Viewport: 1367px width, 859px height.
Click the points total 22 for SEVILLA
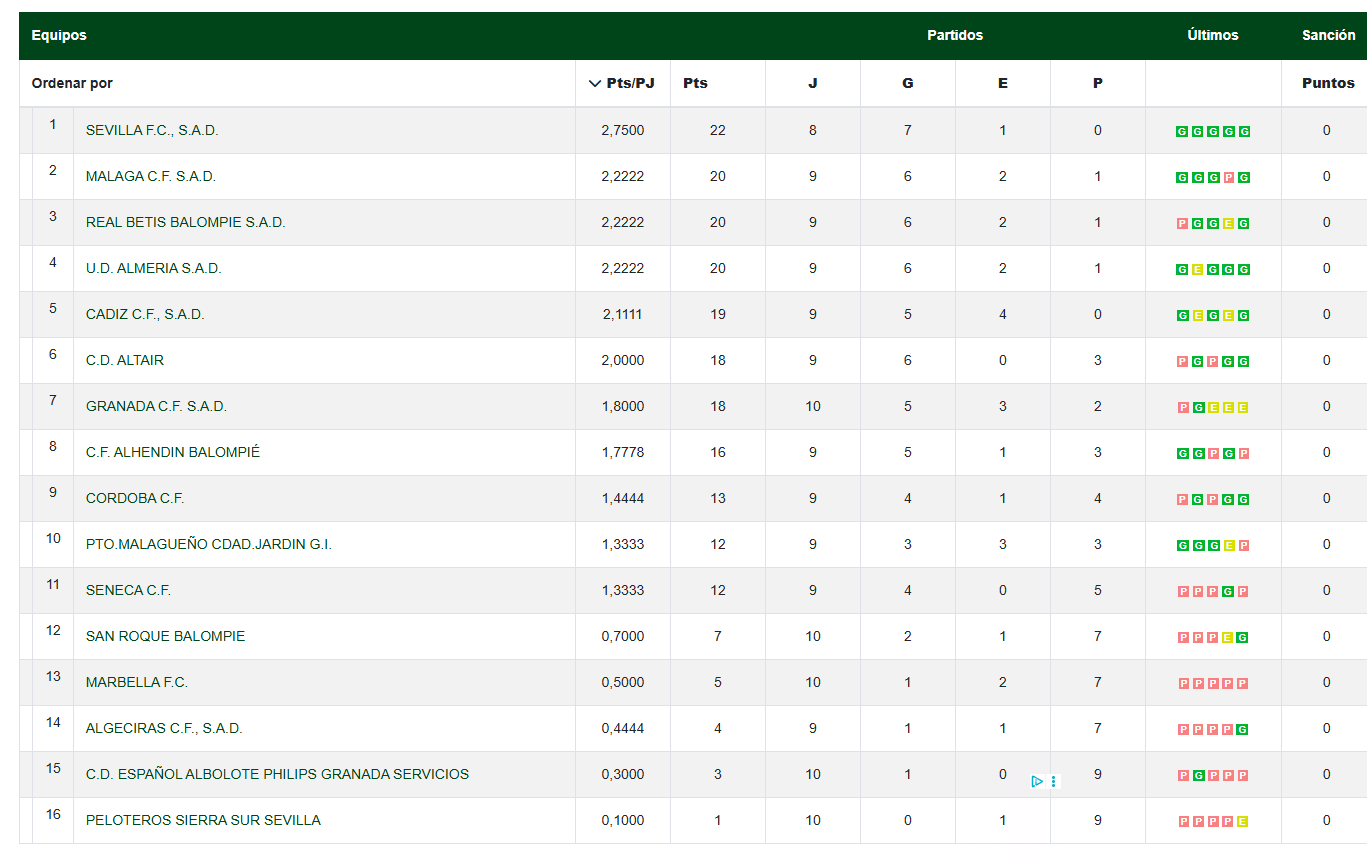[x=718, y=130]
